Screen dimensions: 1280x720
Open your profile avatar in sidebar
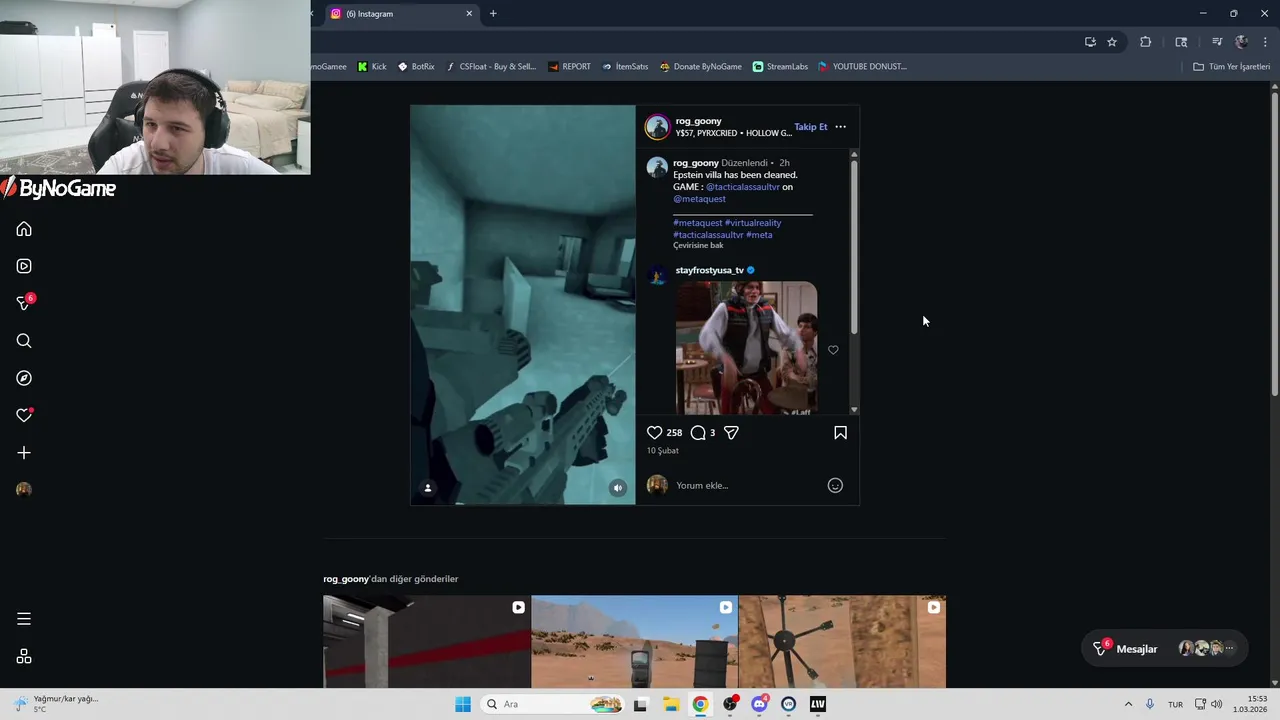point(24,489)
